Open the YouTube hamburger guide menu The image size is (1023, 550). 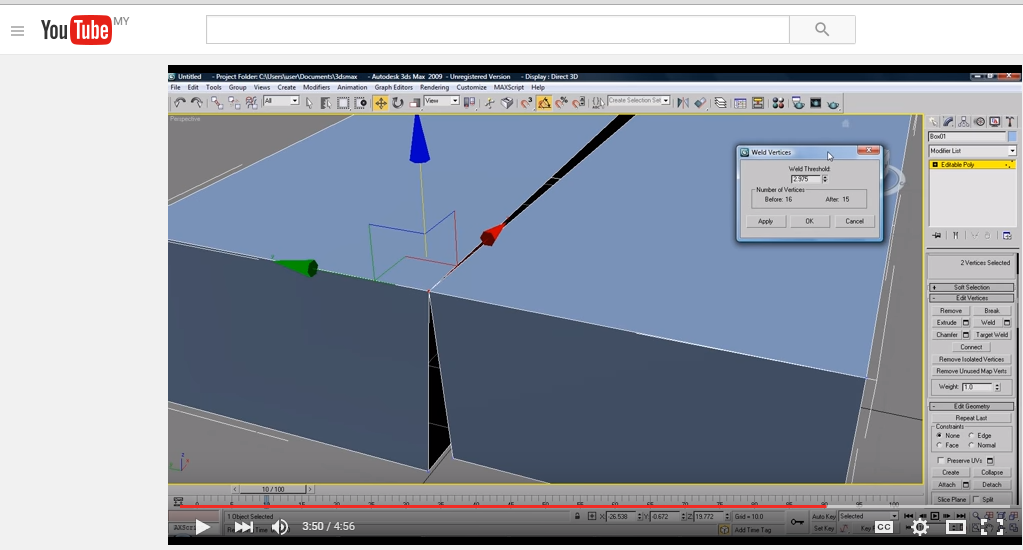point(18,31)
